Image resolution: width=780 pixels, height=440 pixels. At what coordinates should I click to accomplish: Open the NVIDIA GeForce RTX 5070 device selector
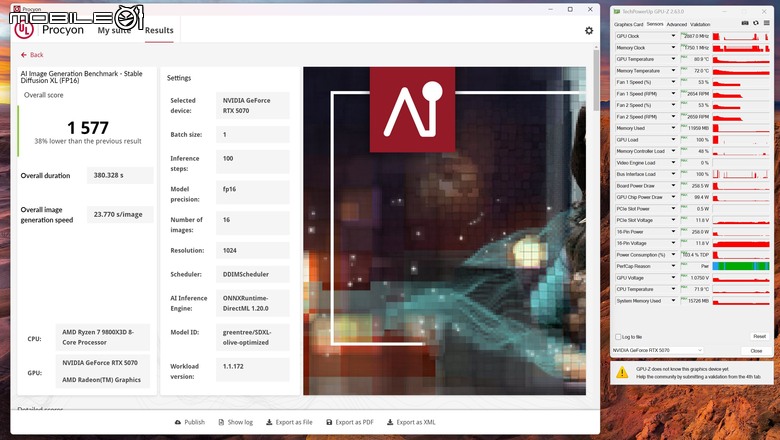point(658,351)
